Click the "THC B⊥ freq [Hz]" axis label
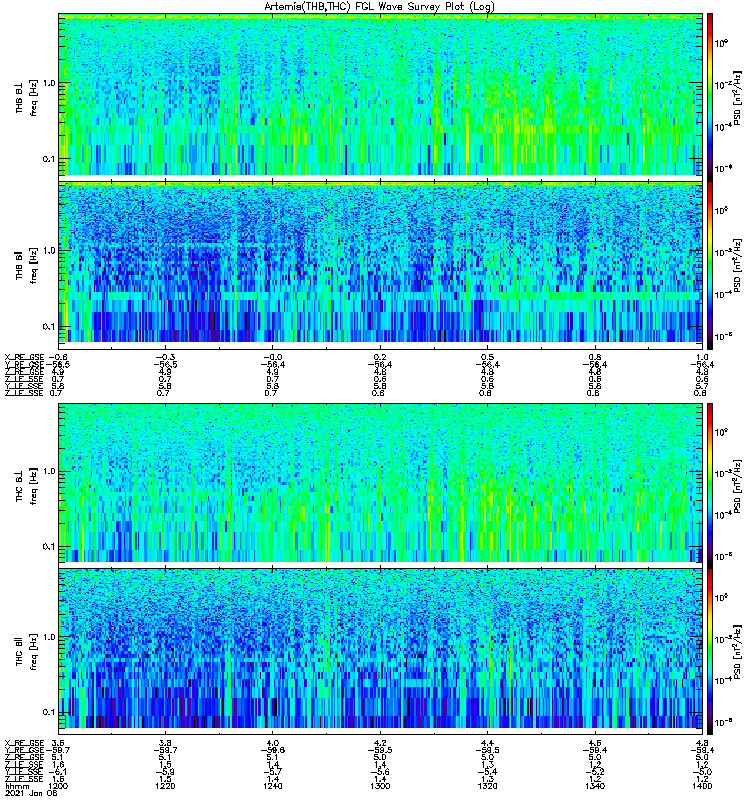This screenshot has width=750, height=800. tap(27, 486)
